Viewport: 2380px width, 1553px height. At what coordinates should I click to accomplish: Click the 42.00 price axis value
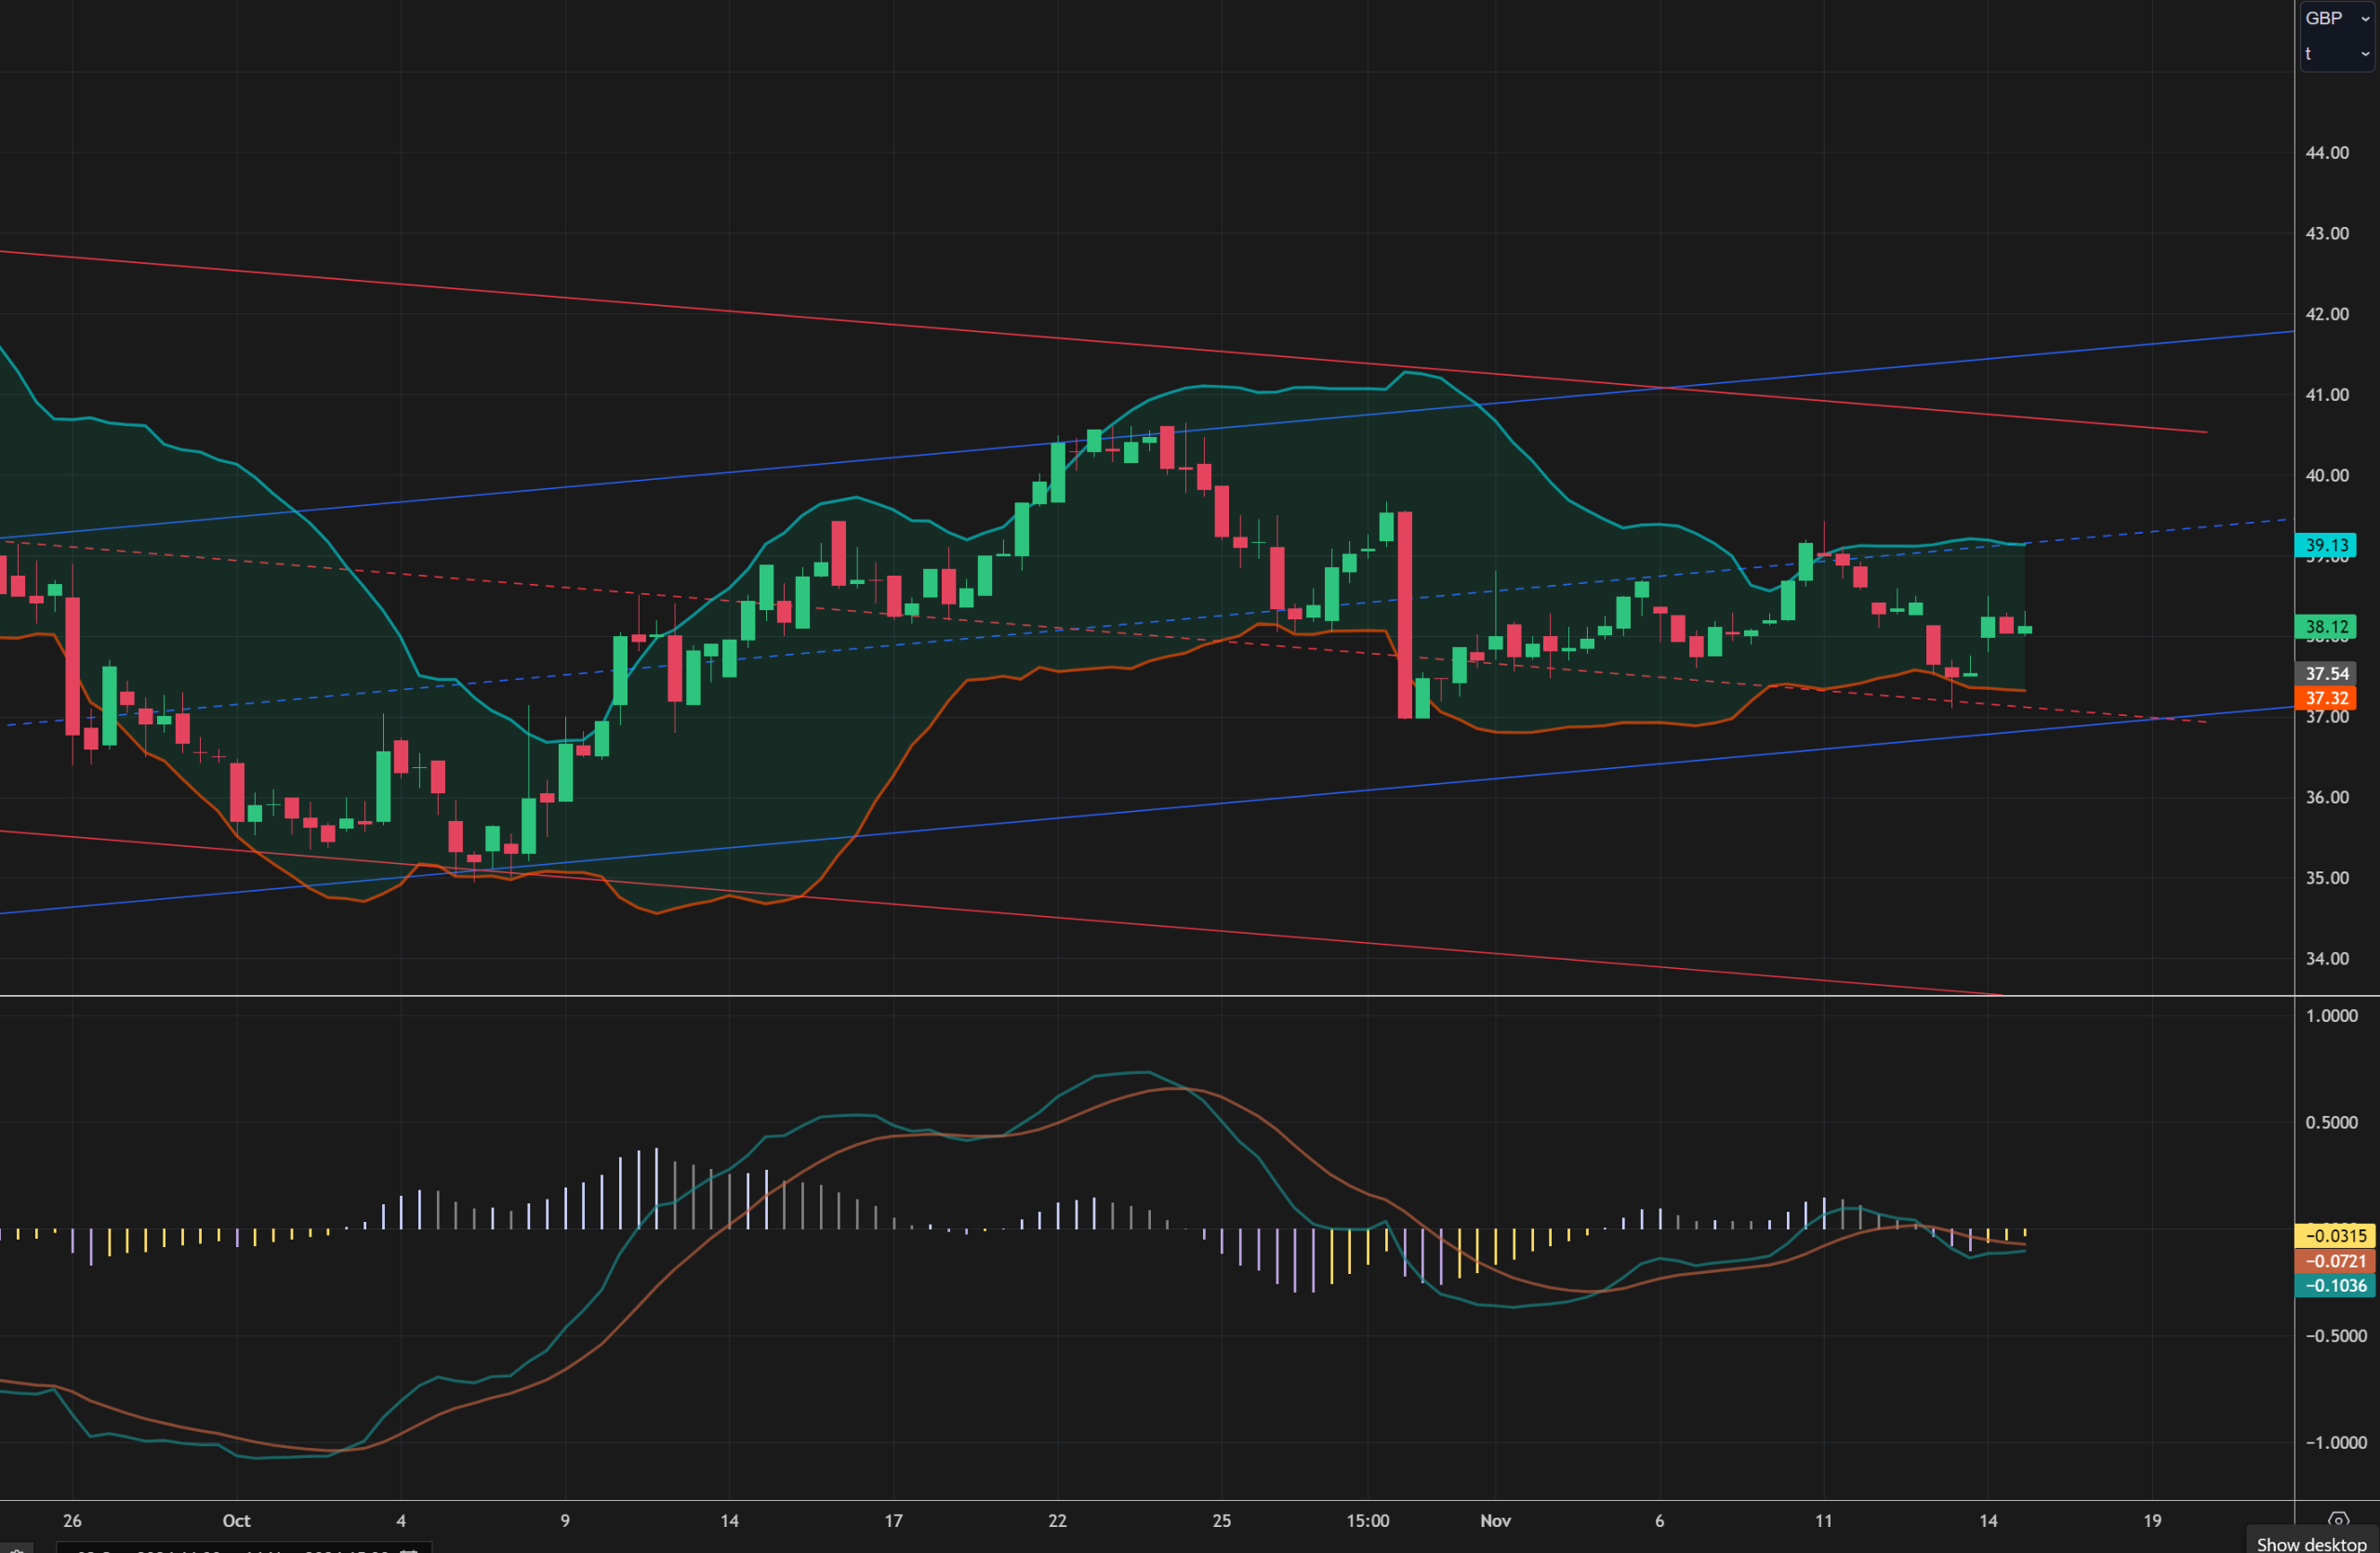[2327, 314]
